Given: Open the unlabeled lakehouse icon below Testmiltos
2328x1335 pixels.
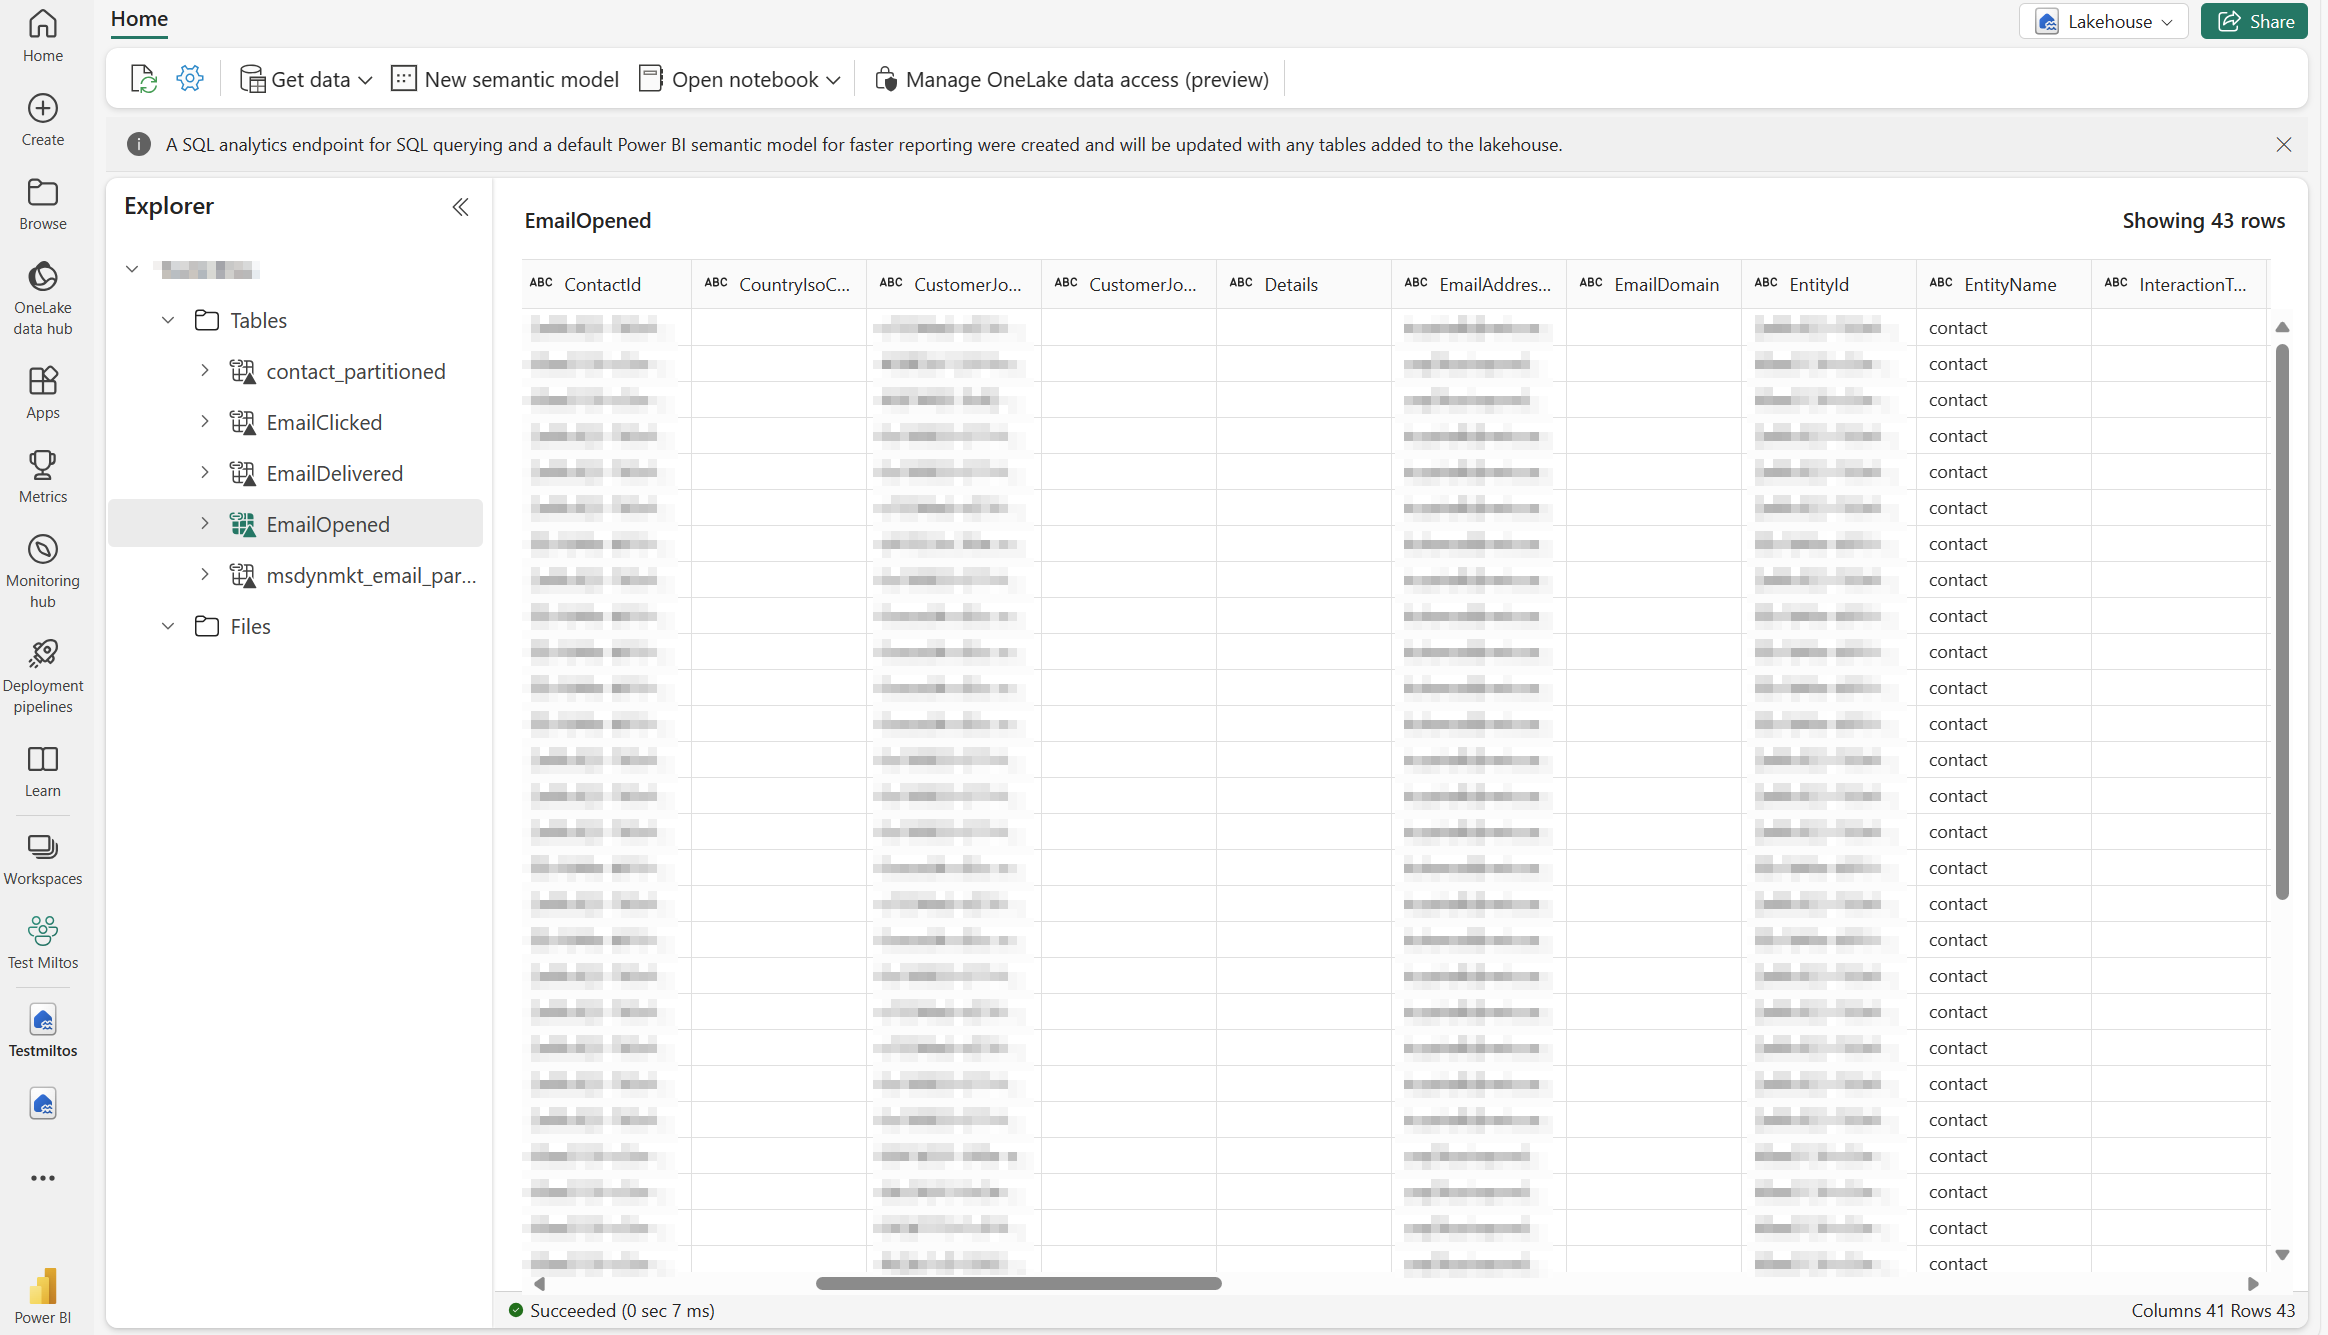Looking at the screenshot, I should tap(43, 1104).
